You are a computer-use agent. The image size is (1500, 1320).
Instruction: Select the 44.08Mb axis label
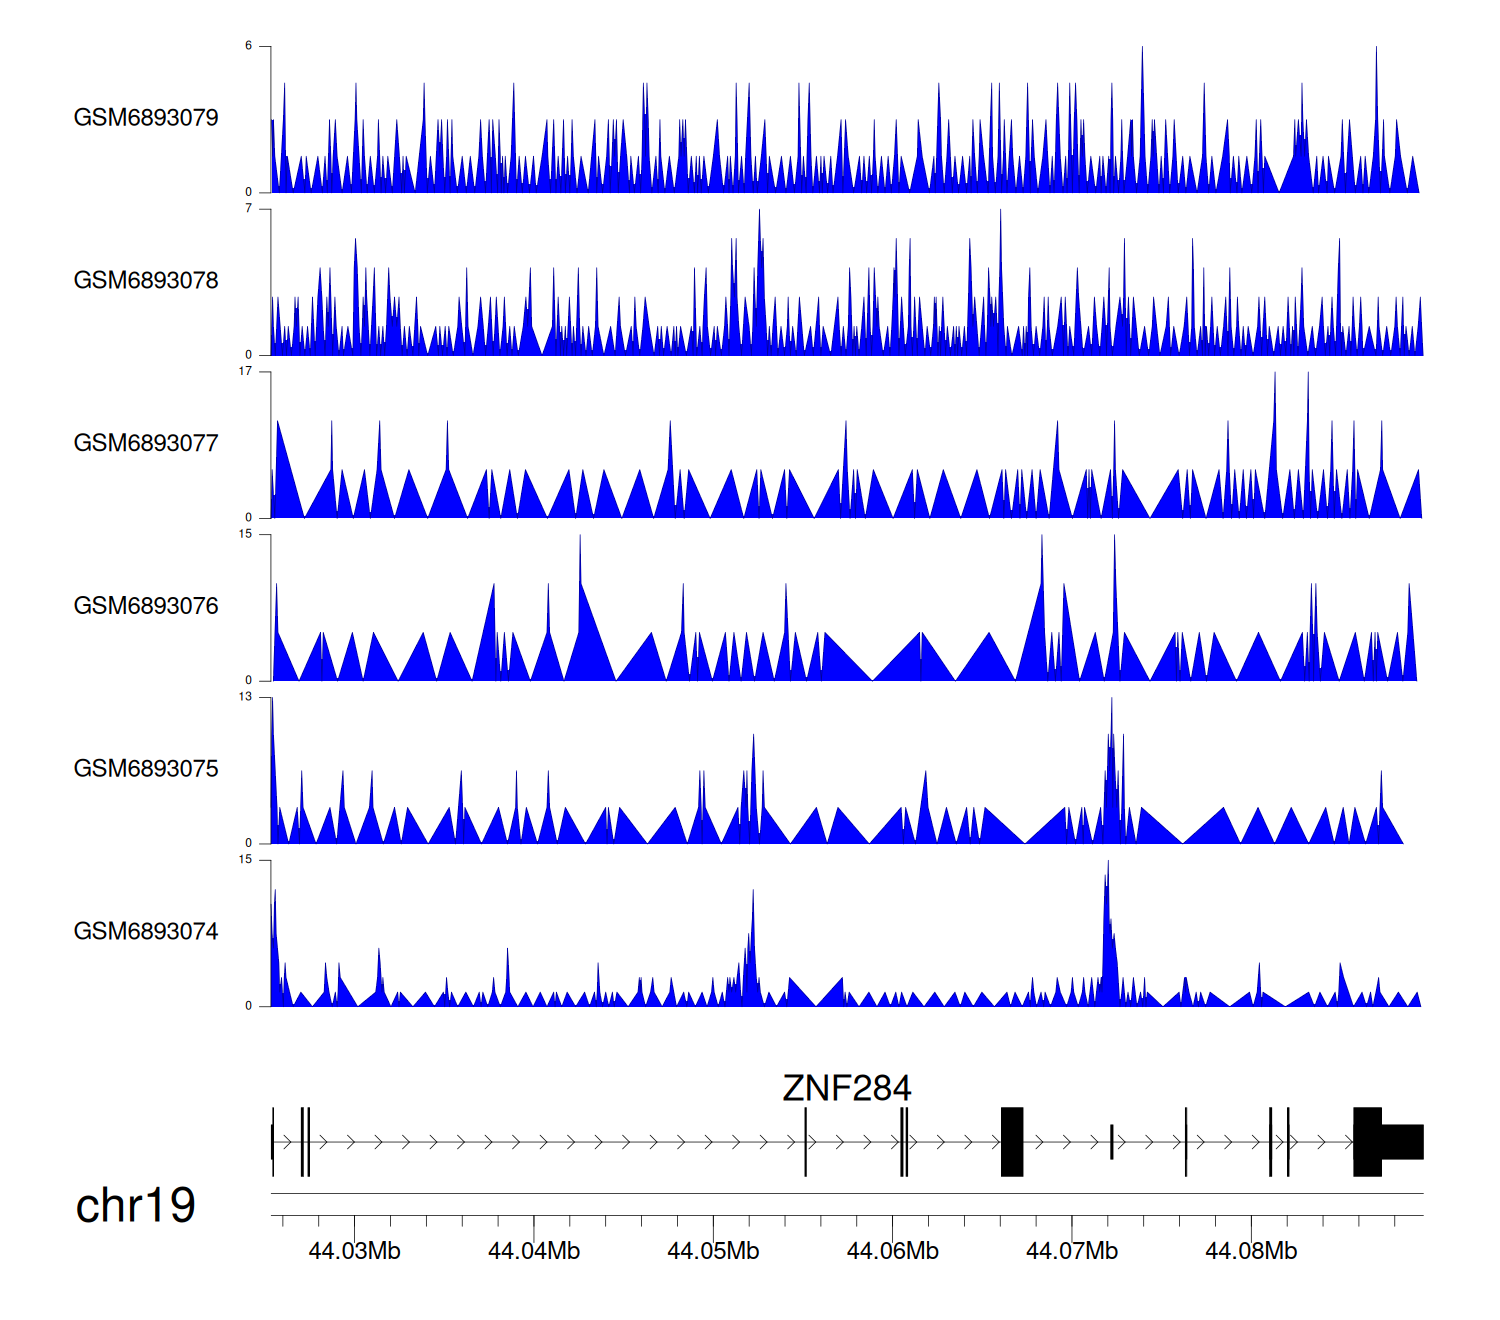pos(1251,1251)
